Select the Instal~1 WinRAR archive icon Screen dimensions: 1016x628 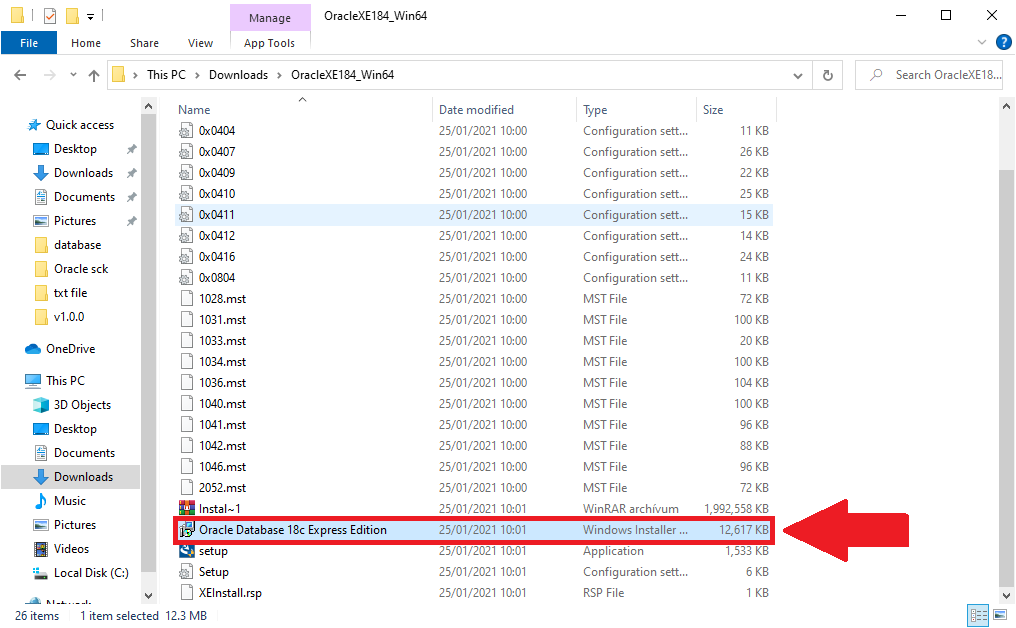tap(187, 509)
